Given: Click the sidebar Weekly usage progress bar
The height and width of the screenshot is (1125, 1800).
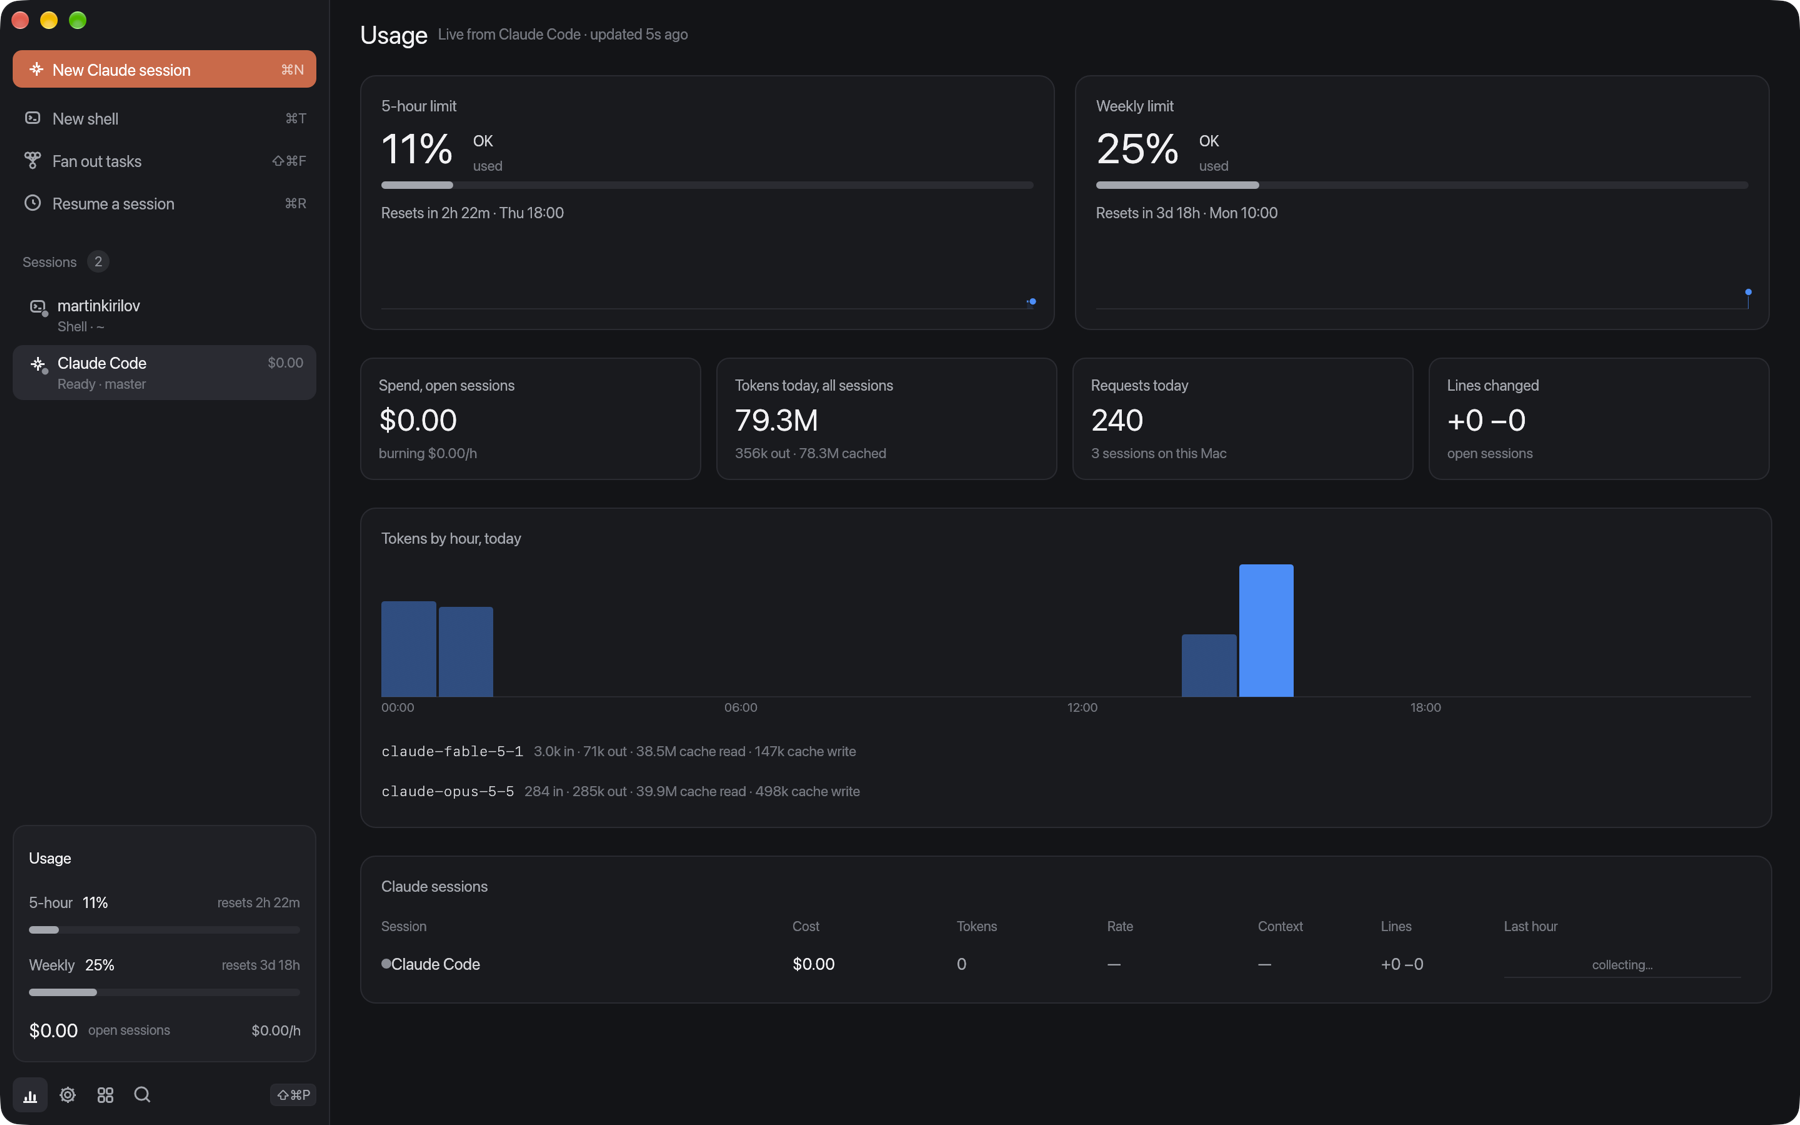Looking at the screenshot, I should pyautogui.click(x=164, y=992).
